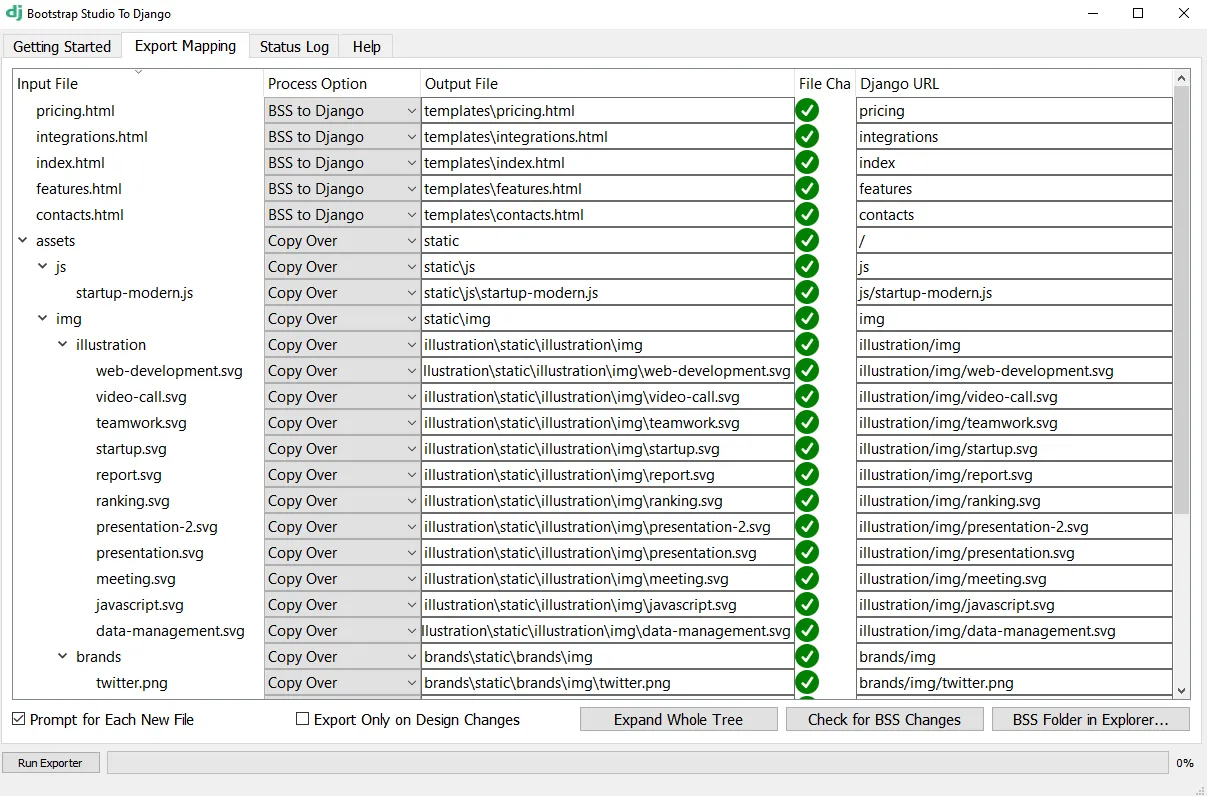The image size is (1207, 796).
Task: Open Process Option dropdown for contacts.html
Action: tap(342, 214)
